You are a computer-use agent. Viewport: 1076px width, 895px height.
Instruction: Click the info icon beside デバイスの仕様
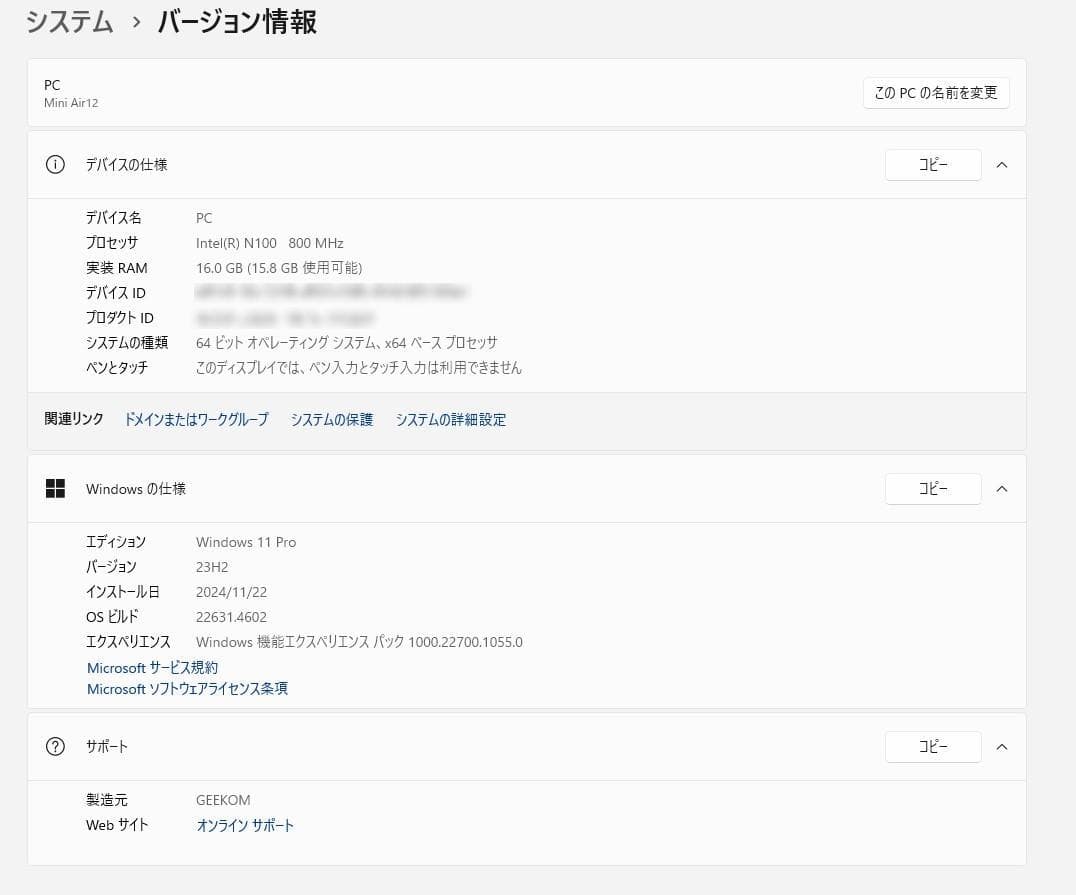55,165
